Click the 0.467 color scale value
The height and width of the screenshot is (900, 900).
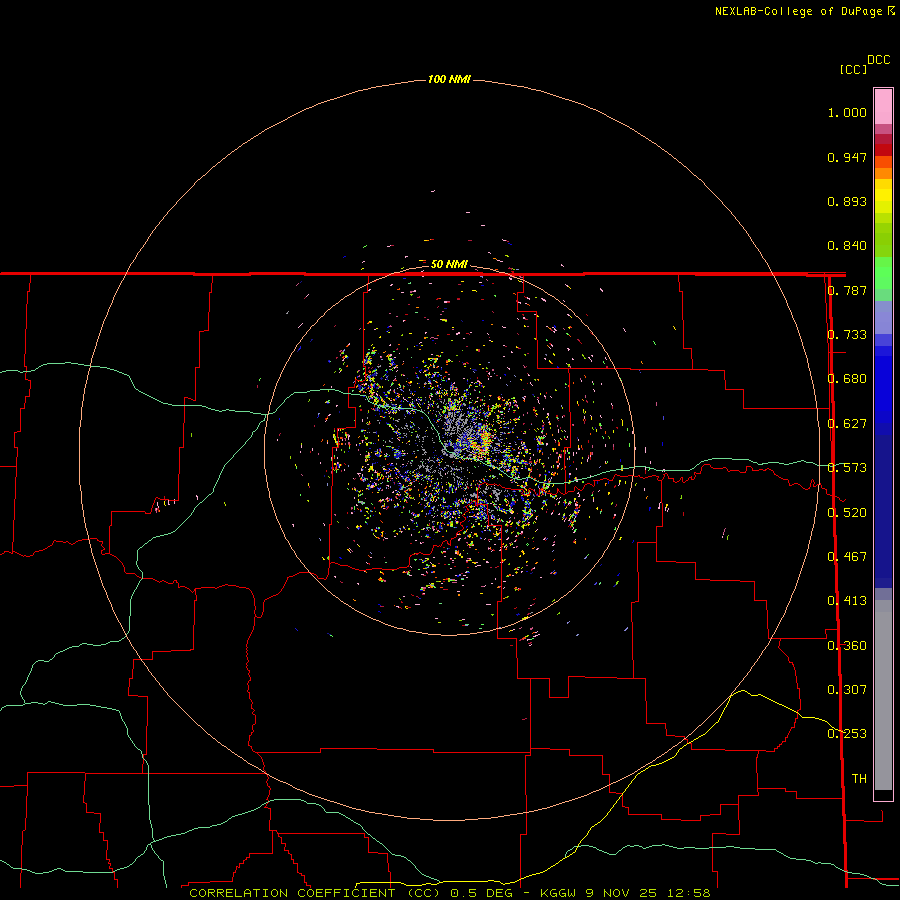coord(847,557)
